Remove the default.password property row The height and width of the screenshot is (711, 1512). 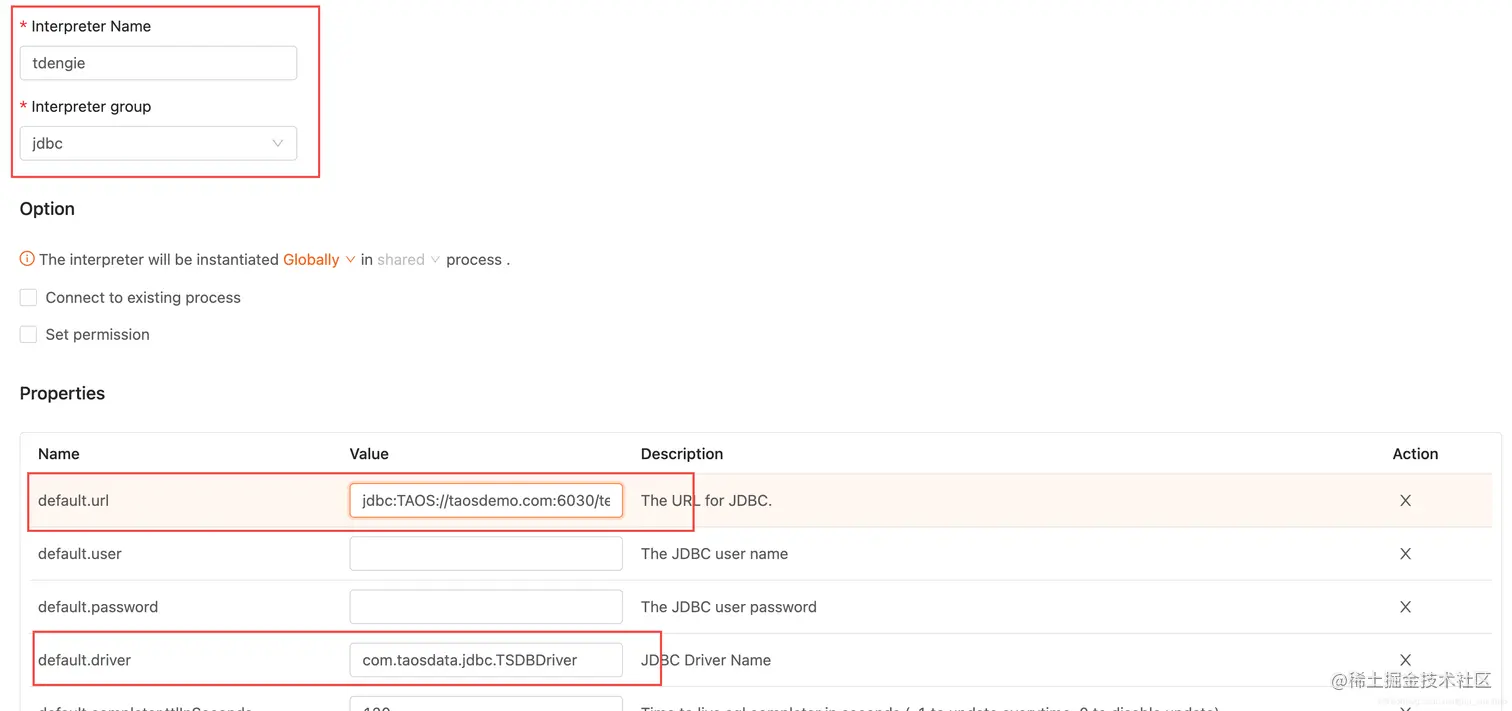(1405, 607)
